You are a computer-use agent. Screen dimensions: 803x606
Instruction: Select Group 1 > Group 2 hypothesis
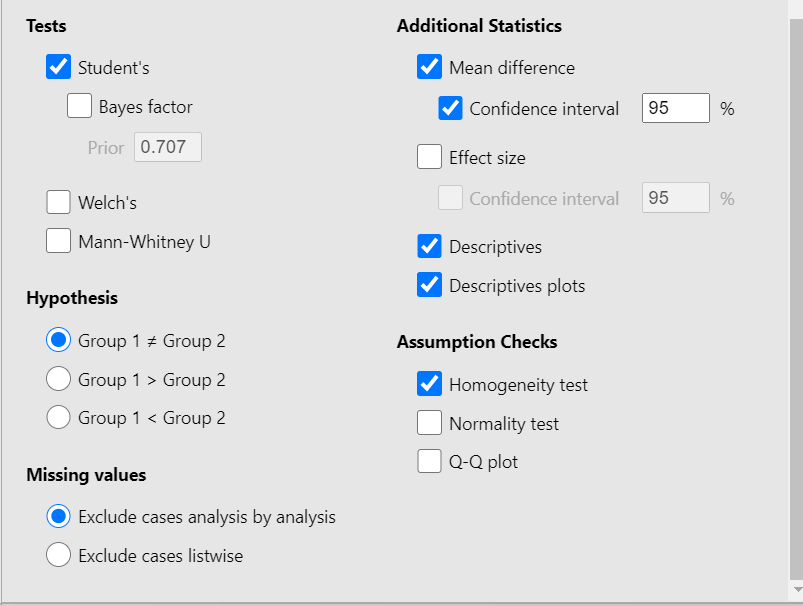59,379
